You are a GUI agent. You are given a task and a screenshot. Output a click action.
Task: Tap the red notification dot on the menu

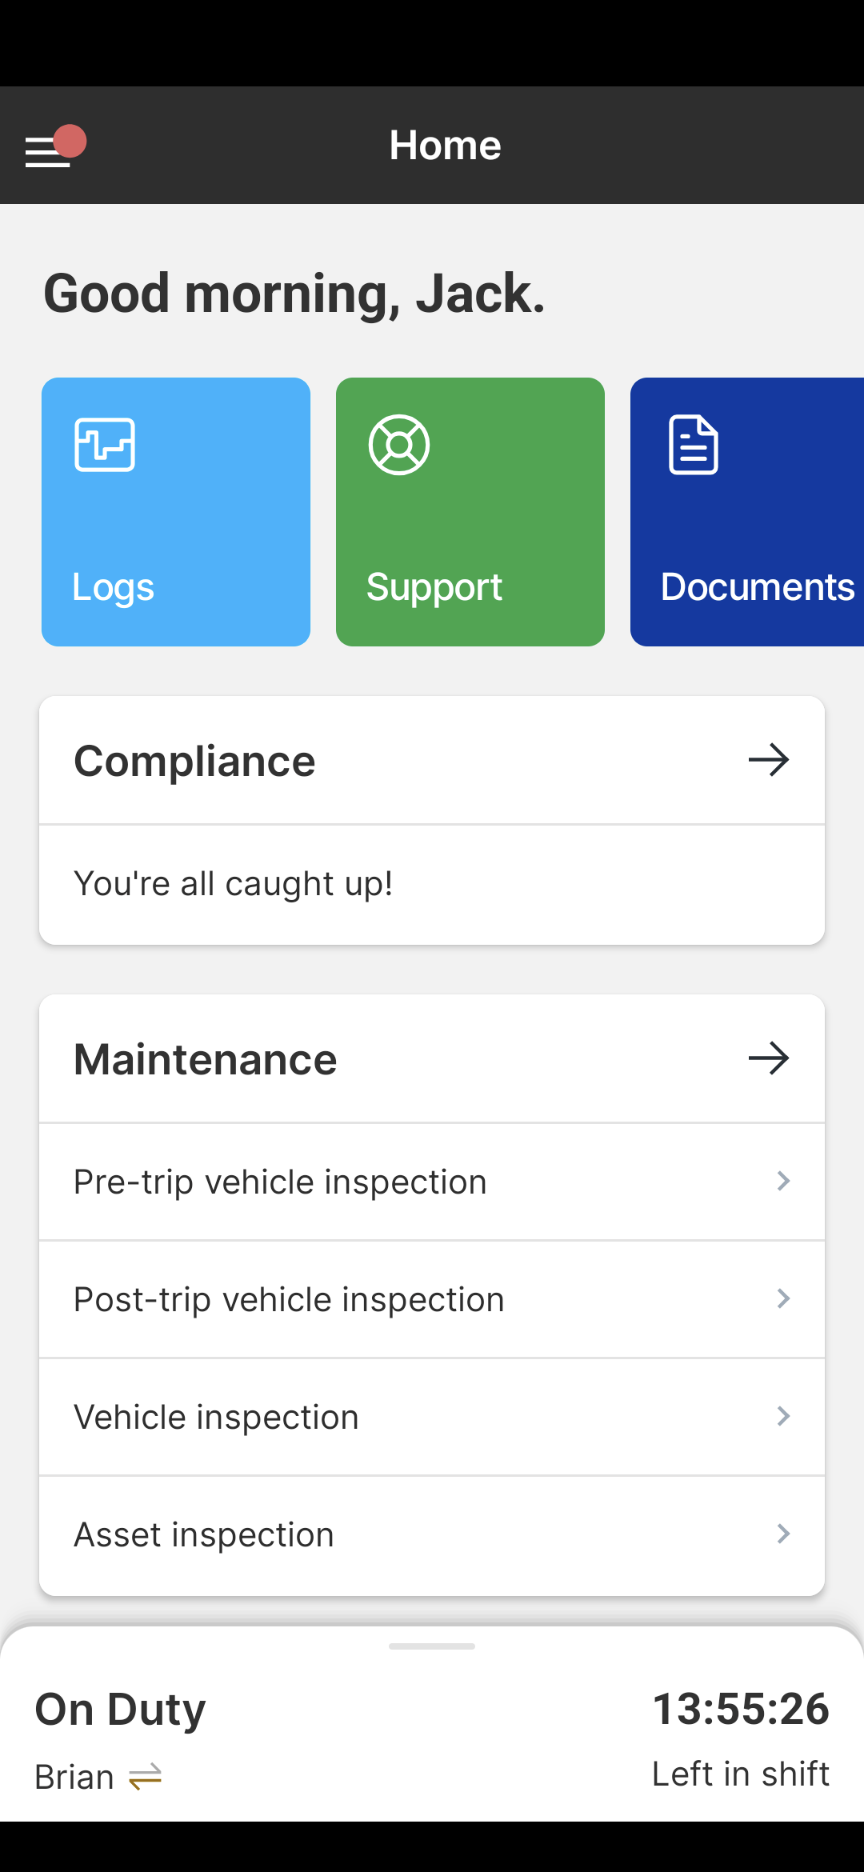pyautogui.click(x=70, y=141)
